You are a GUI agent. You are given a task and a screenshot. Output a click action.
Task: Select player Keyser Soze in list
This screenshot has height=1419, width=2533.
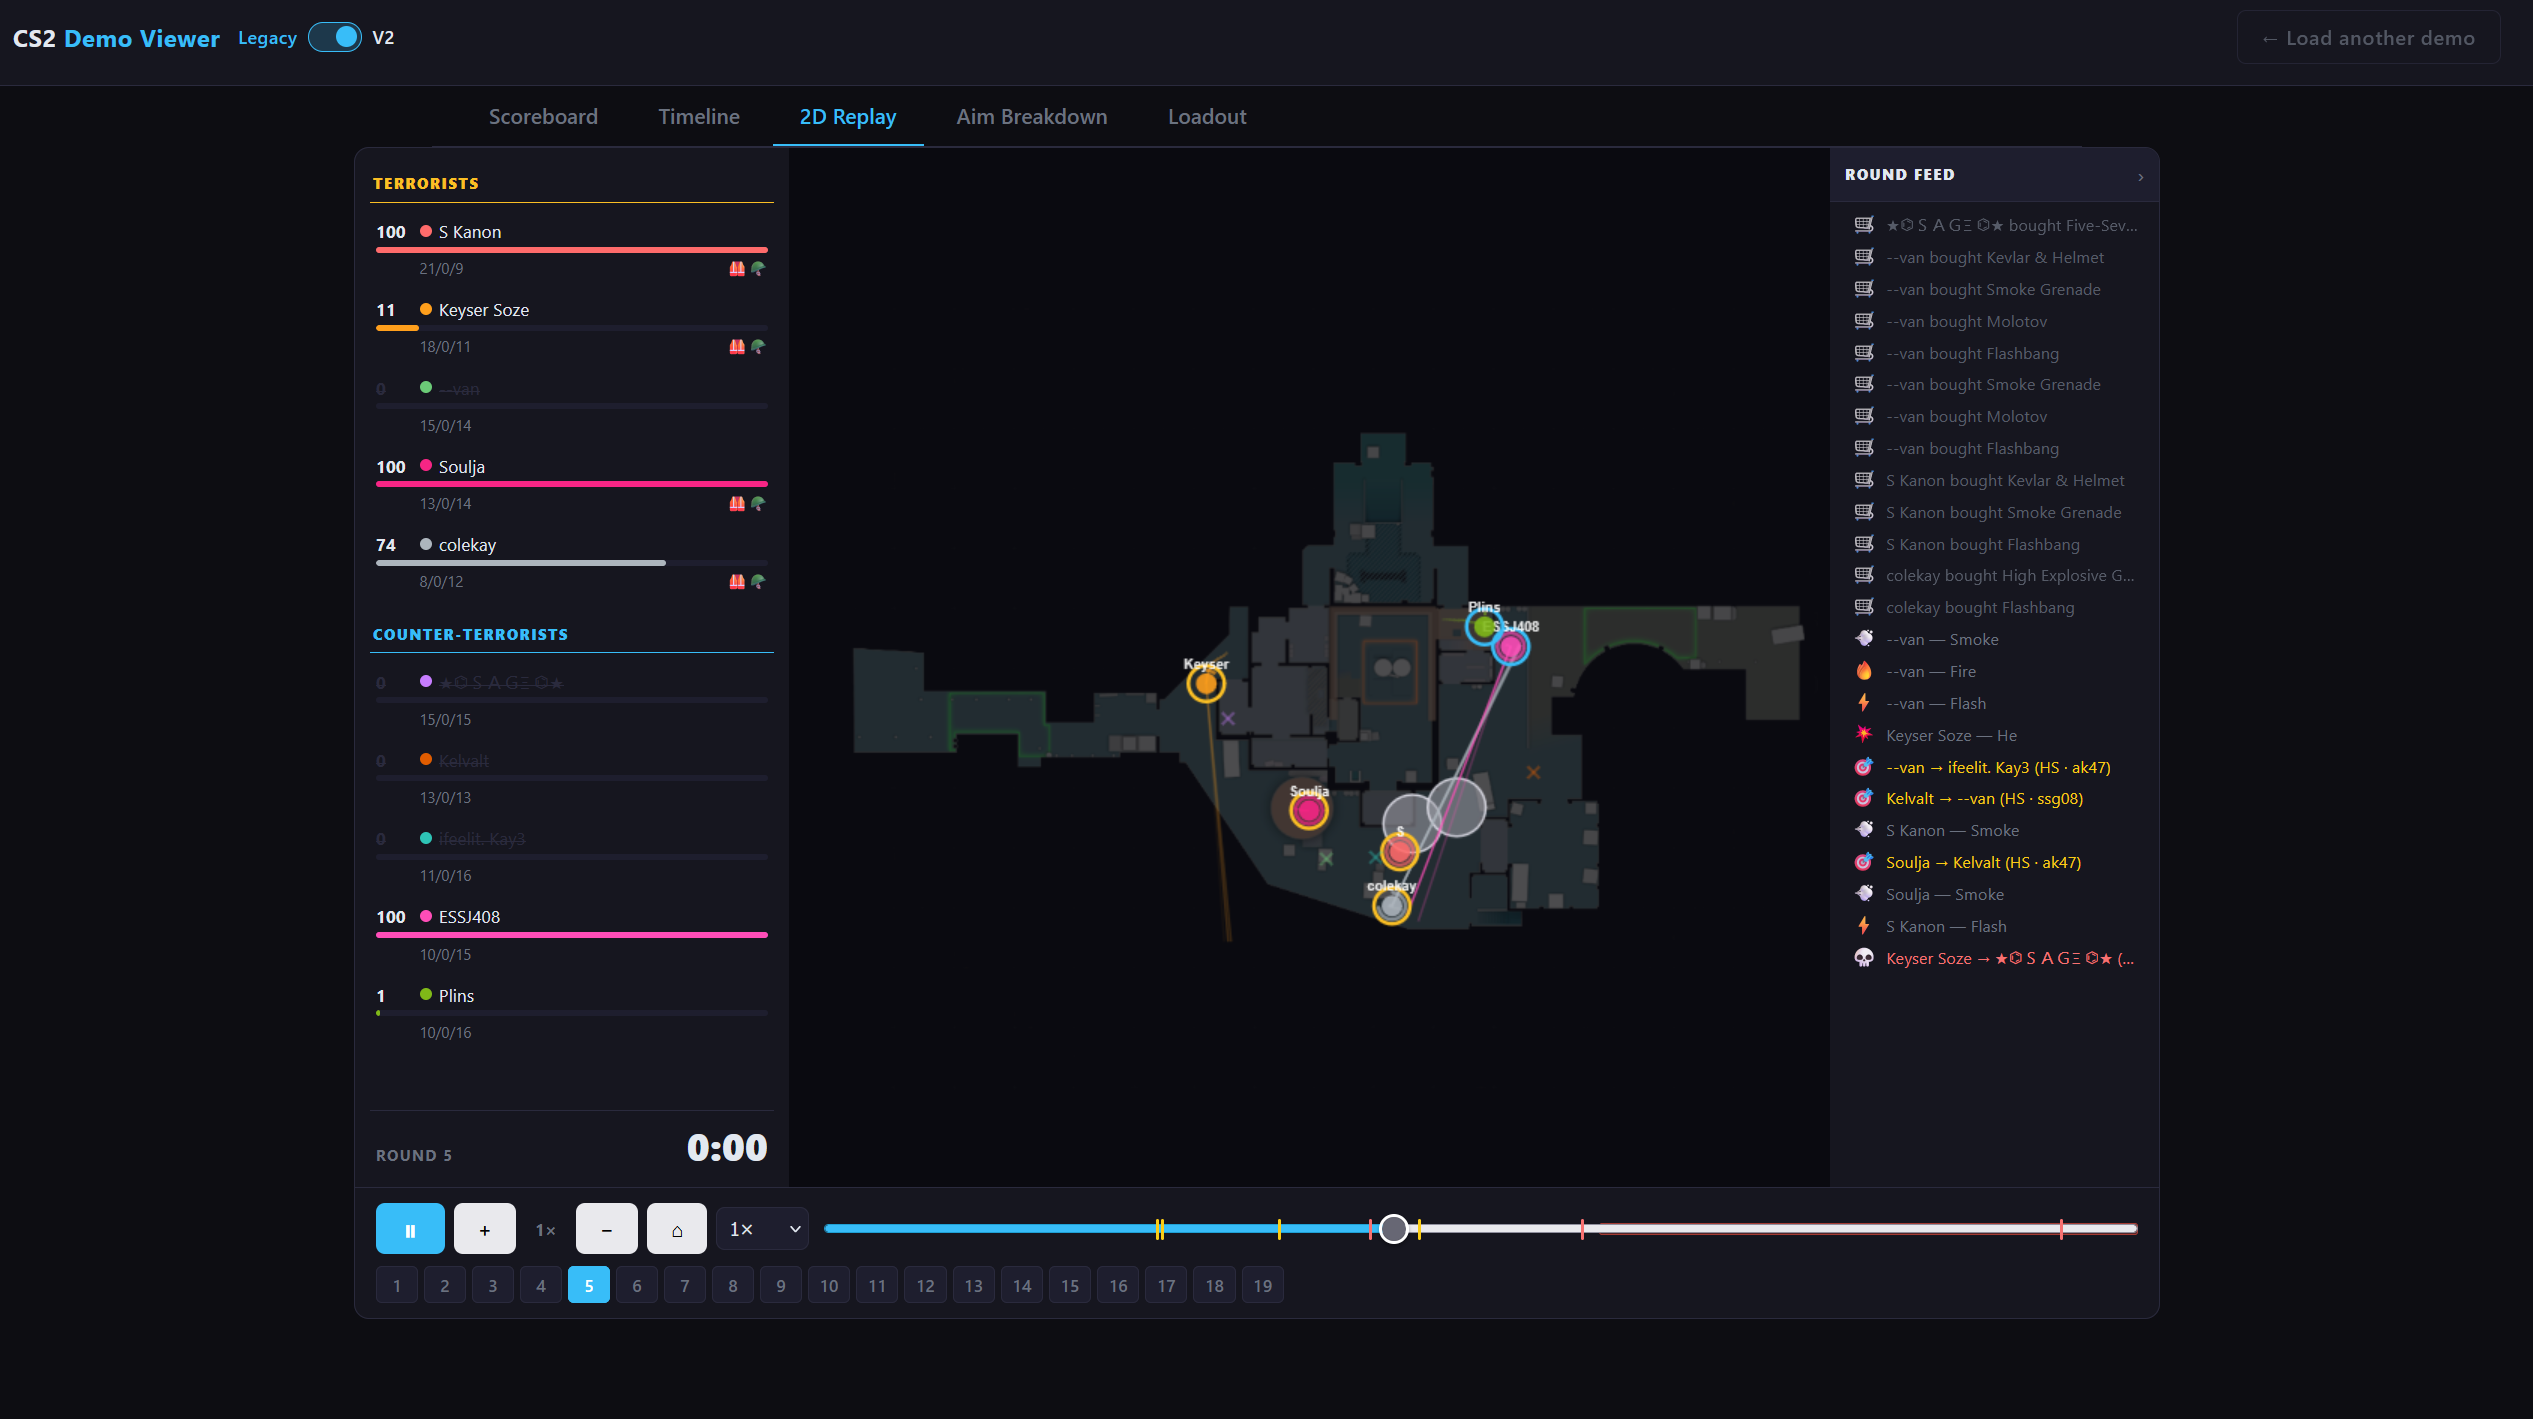tap(572, 326)
